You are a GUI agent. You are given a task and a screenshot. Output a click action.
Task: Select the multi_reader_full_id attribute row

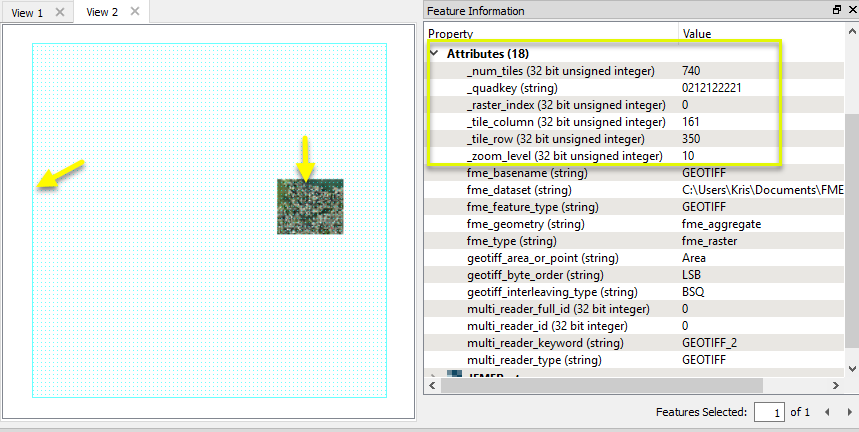(x=635, y=309)
